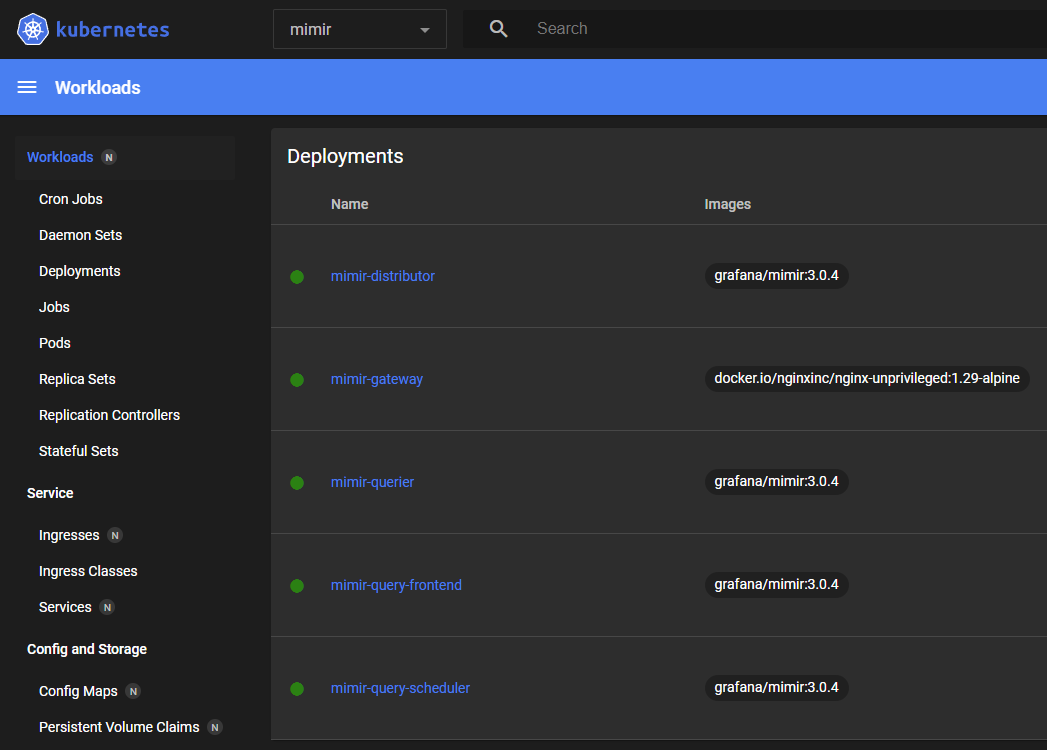Click the N badge beside Workloads
The image size is (1047, 750).
109,158
